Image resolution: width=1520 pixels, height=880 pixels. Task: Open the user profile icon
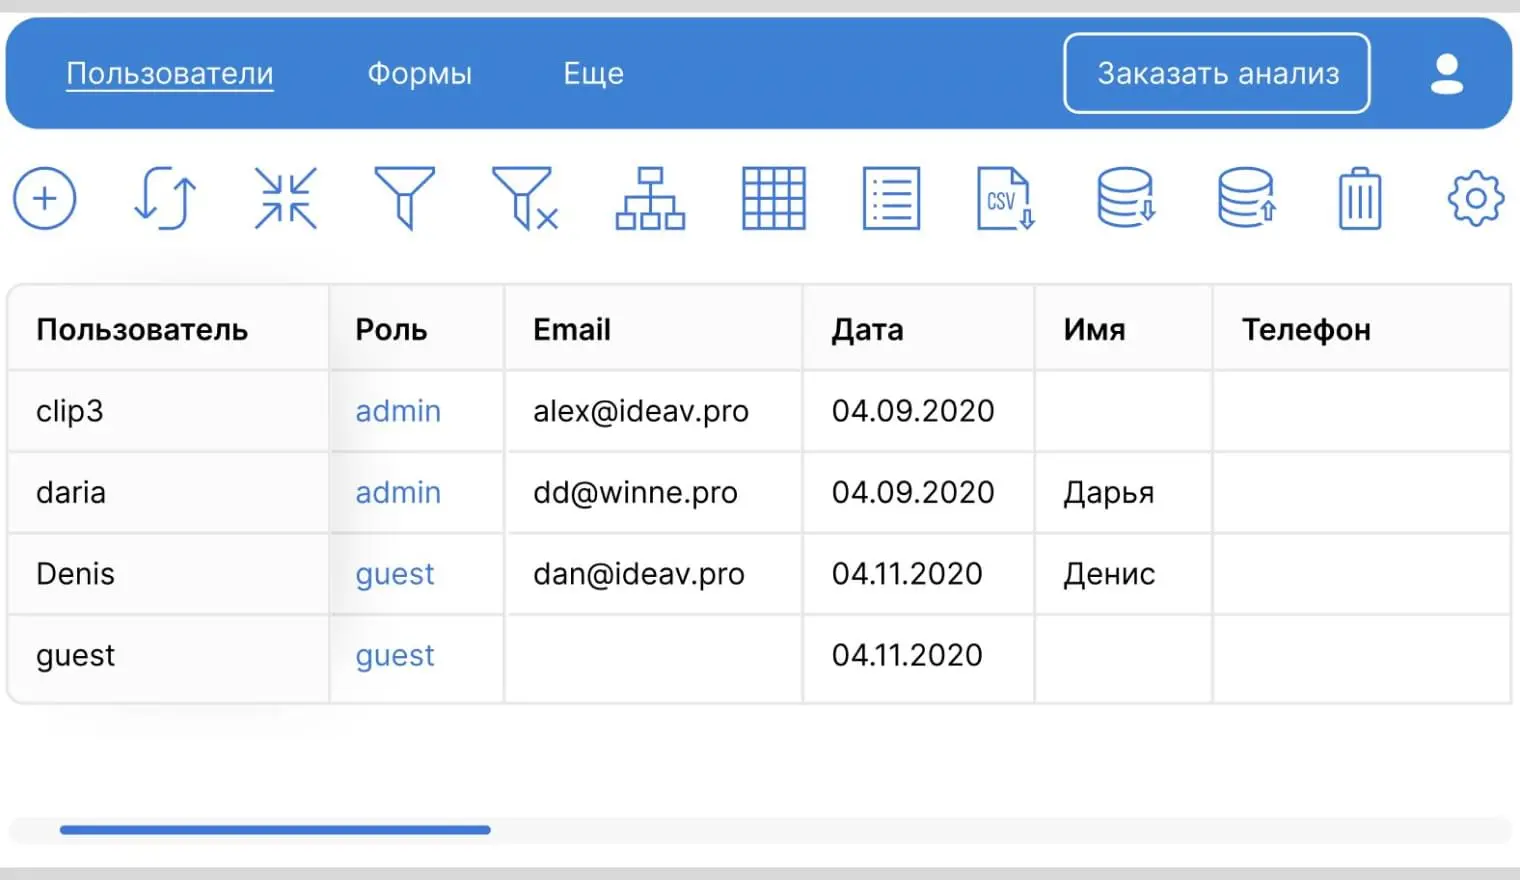pyautogui.click(x=1446, y=74)
